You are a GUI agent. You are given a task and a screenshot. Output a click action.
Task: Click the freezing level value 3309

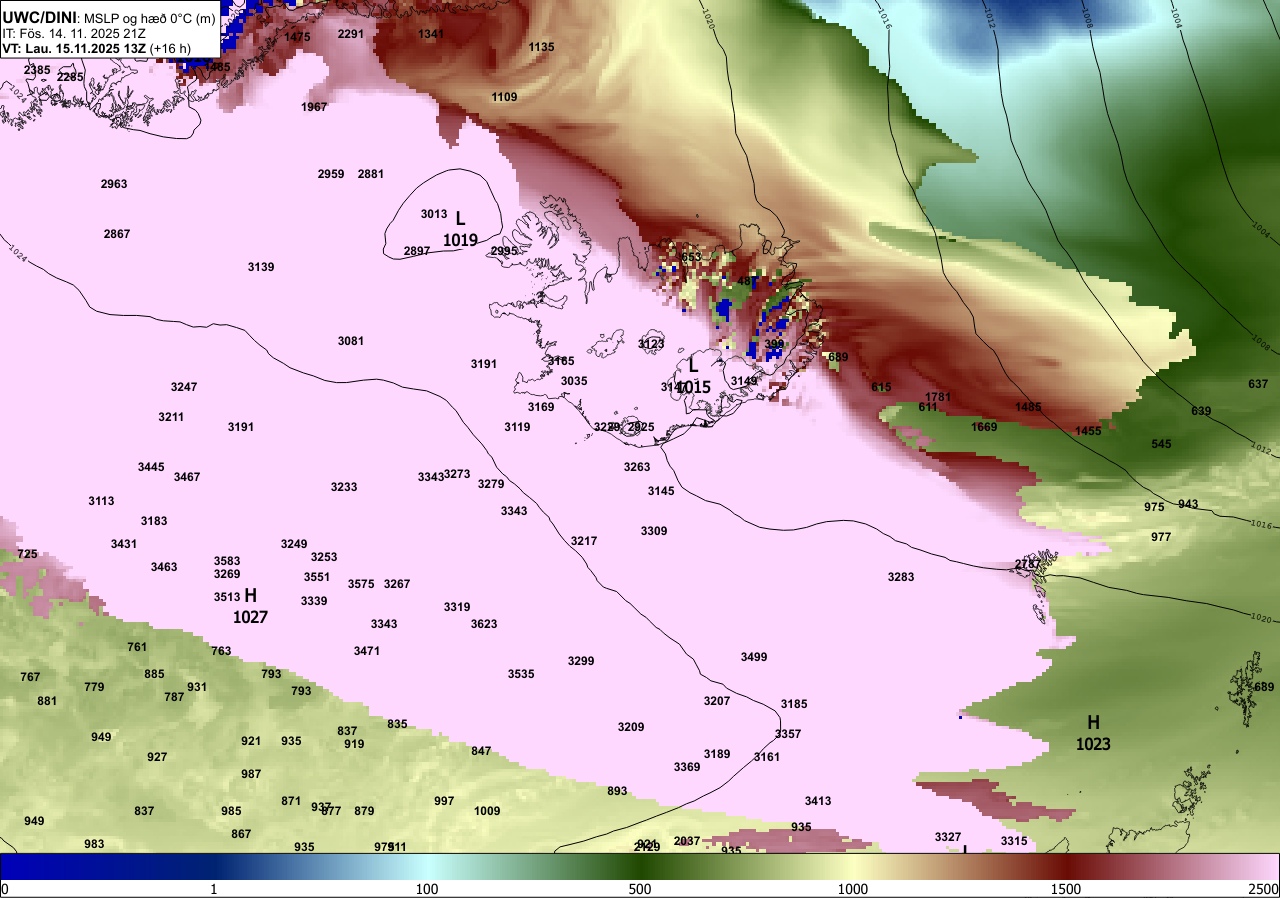tap(654, 531)
